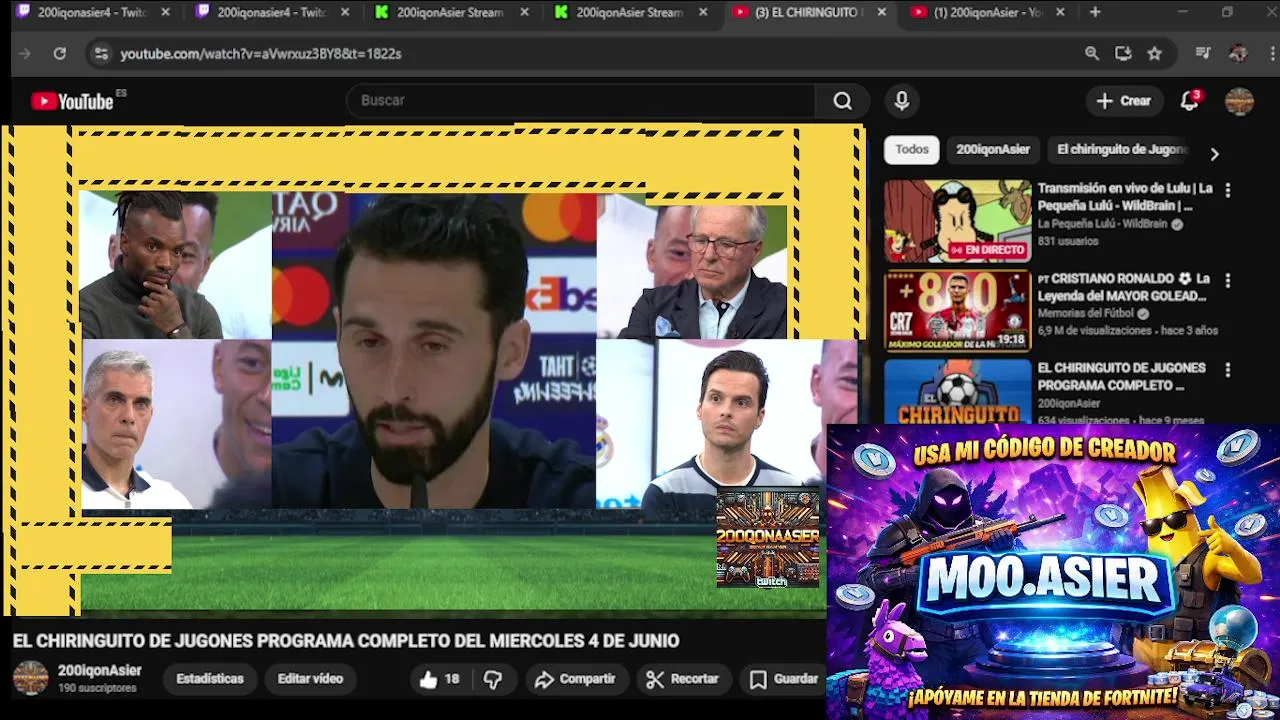This screenshot has height=720, width=1280.
Task: Open options for the Lulu live video
Action: (x=1228, y=190)
